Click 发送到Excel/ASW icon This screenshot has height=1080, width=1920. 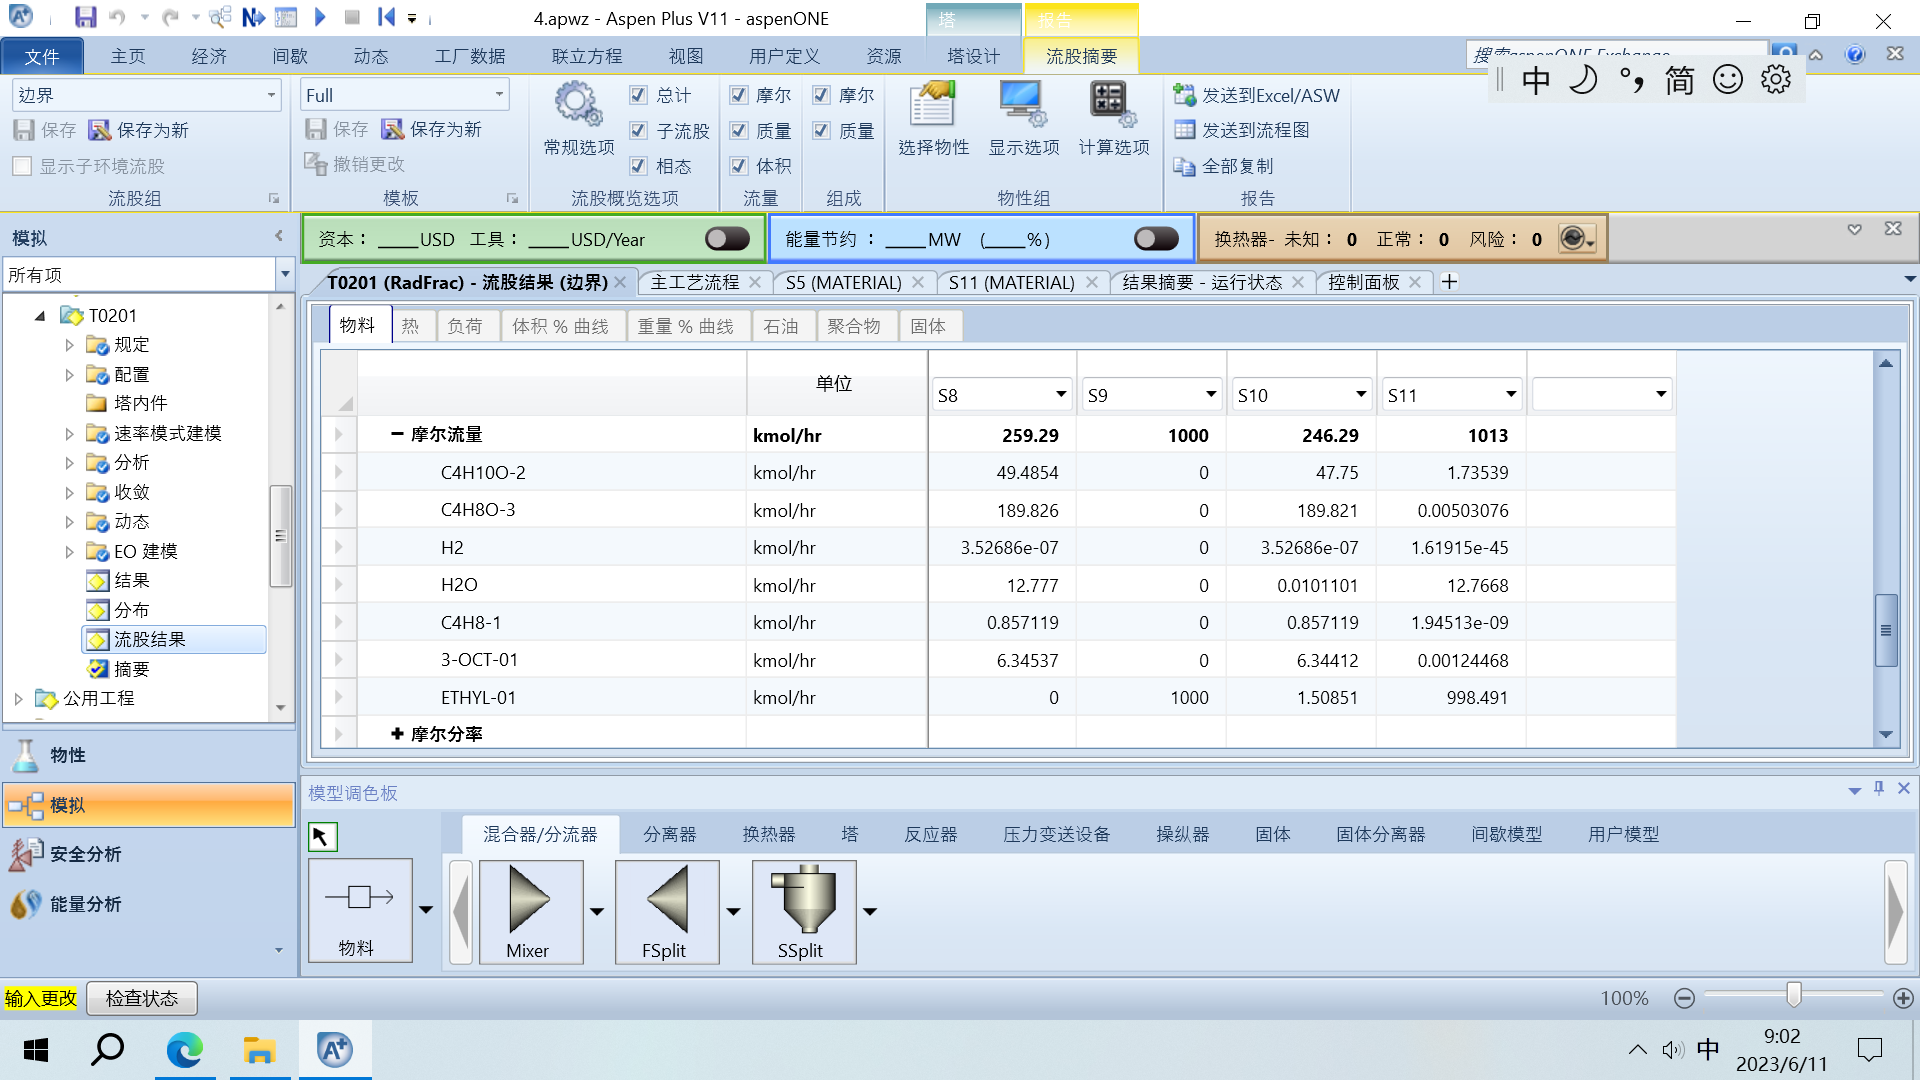1184,95
